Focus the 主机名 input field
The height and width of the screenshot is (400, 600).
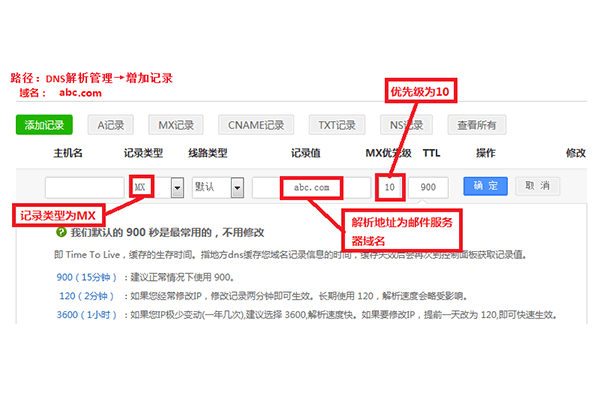coord(83,187)
